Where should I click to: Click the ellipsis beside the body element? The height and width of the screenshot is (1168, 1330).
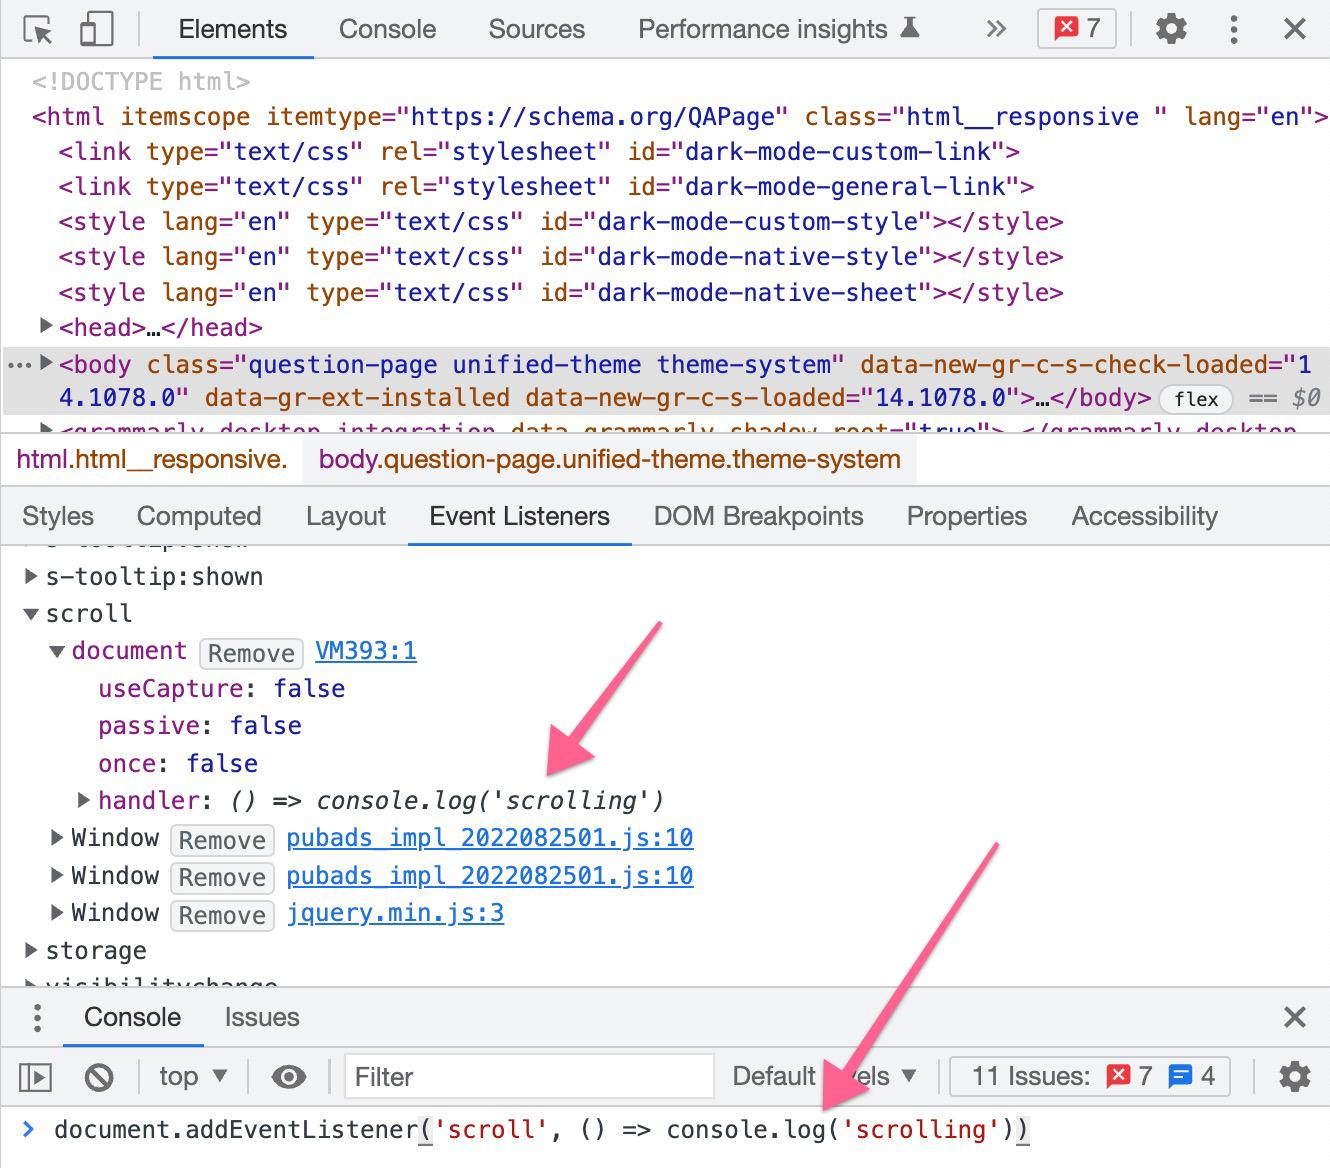[20, 366]
